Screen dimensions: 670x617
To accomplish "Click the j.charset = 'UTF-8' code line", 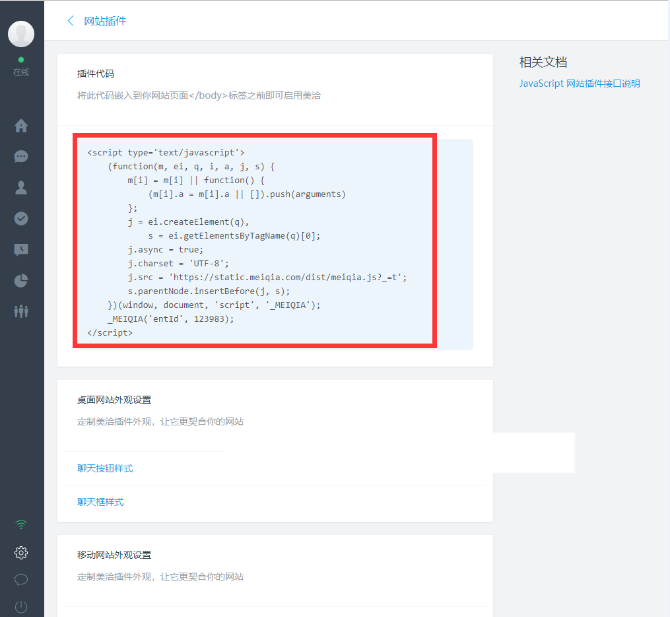I will point(178,263).
